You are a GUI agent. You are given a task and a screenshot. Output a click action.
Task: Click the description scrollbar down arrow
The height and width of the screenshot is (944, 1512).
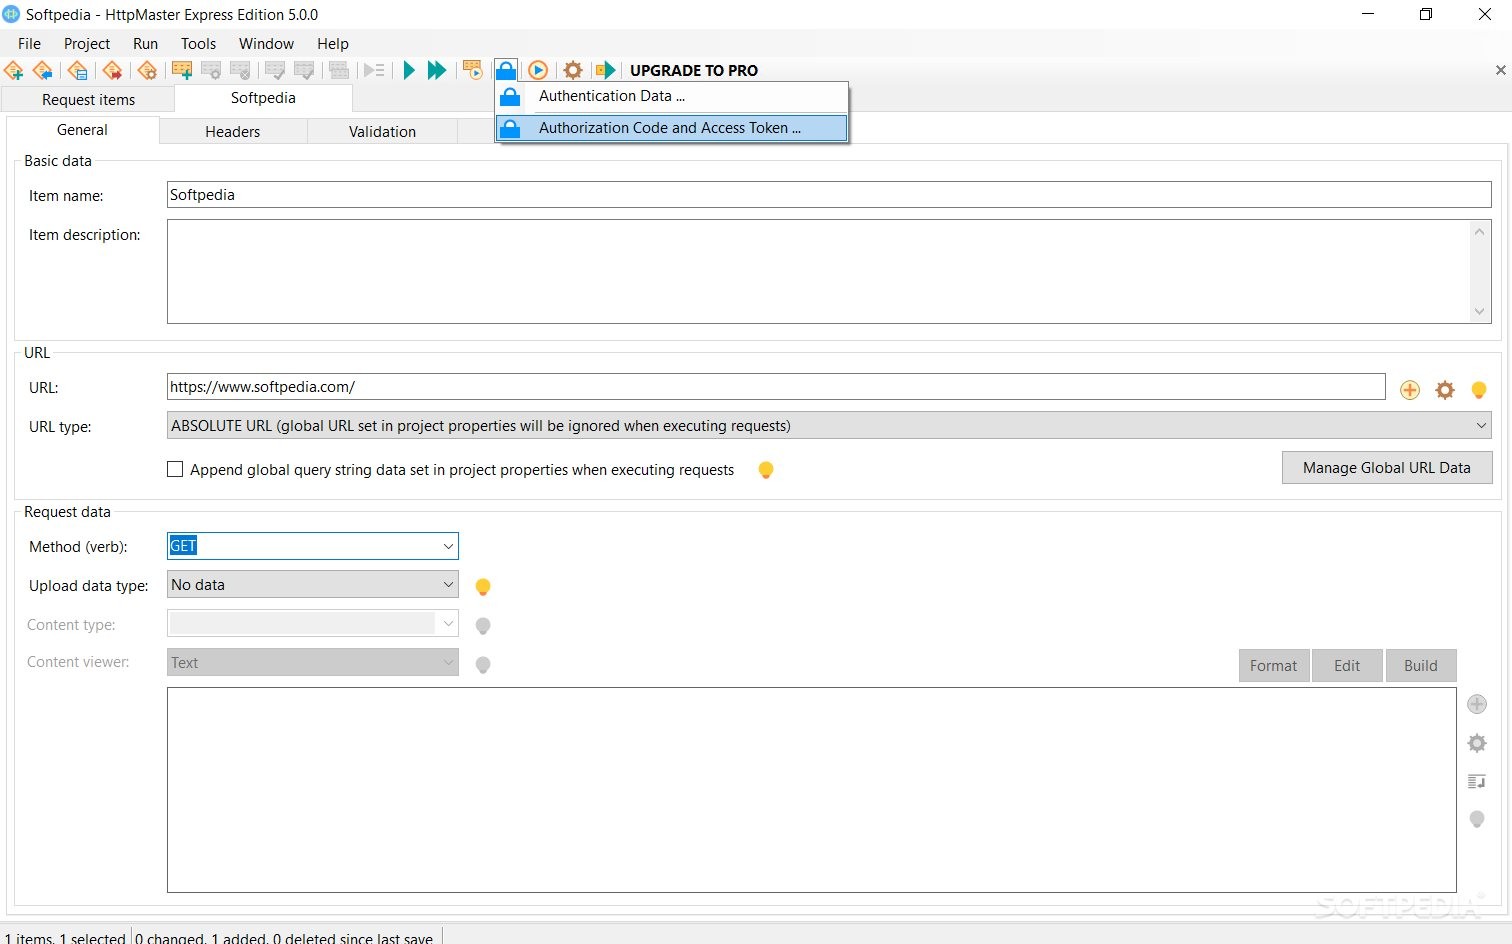point(1480,312)
